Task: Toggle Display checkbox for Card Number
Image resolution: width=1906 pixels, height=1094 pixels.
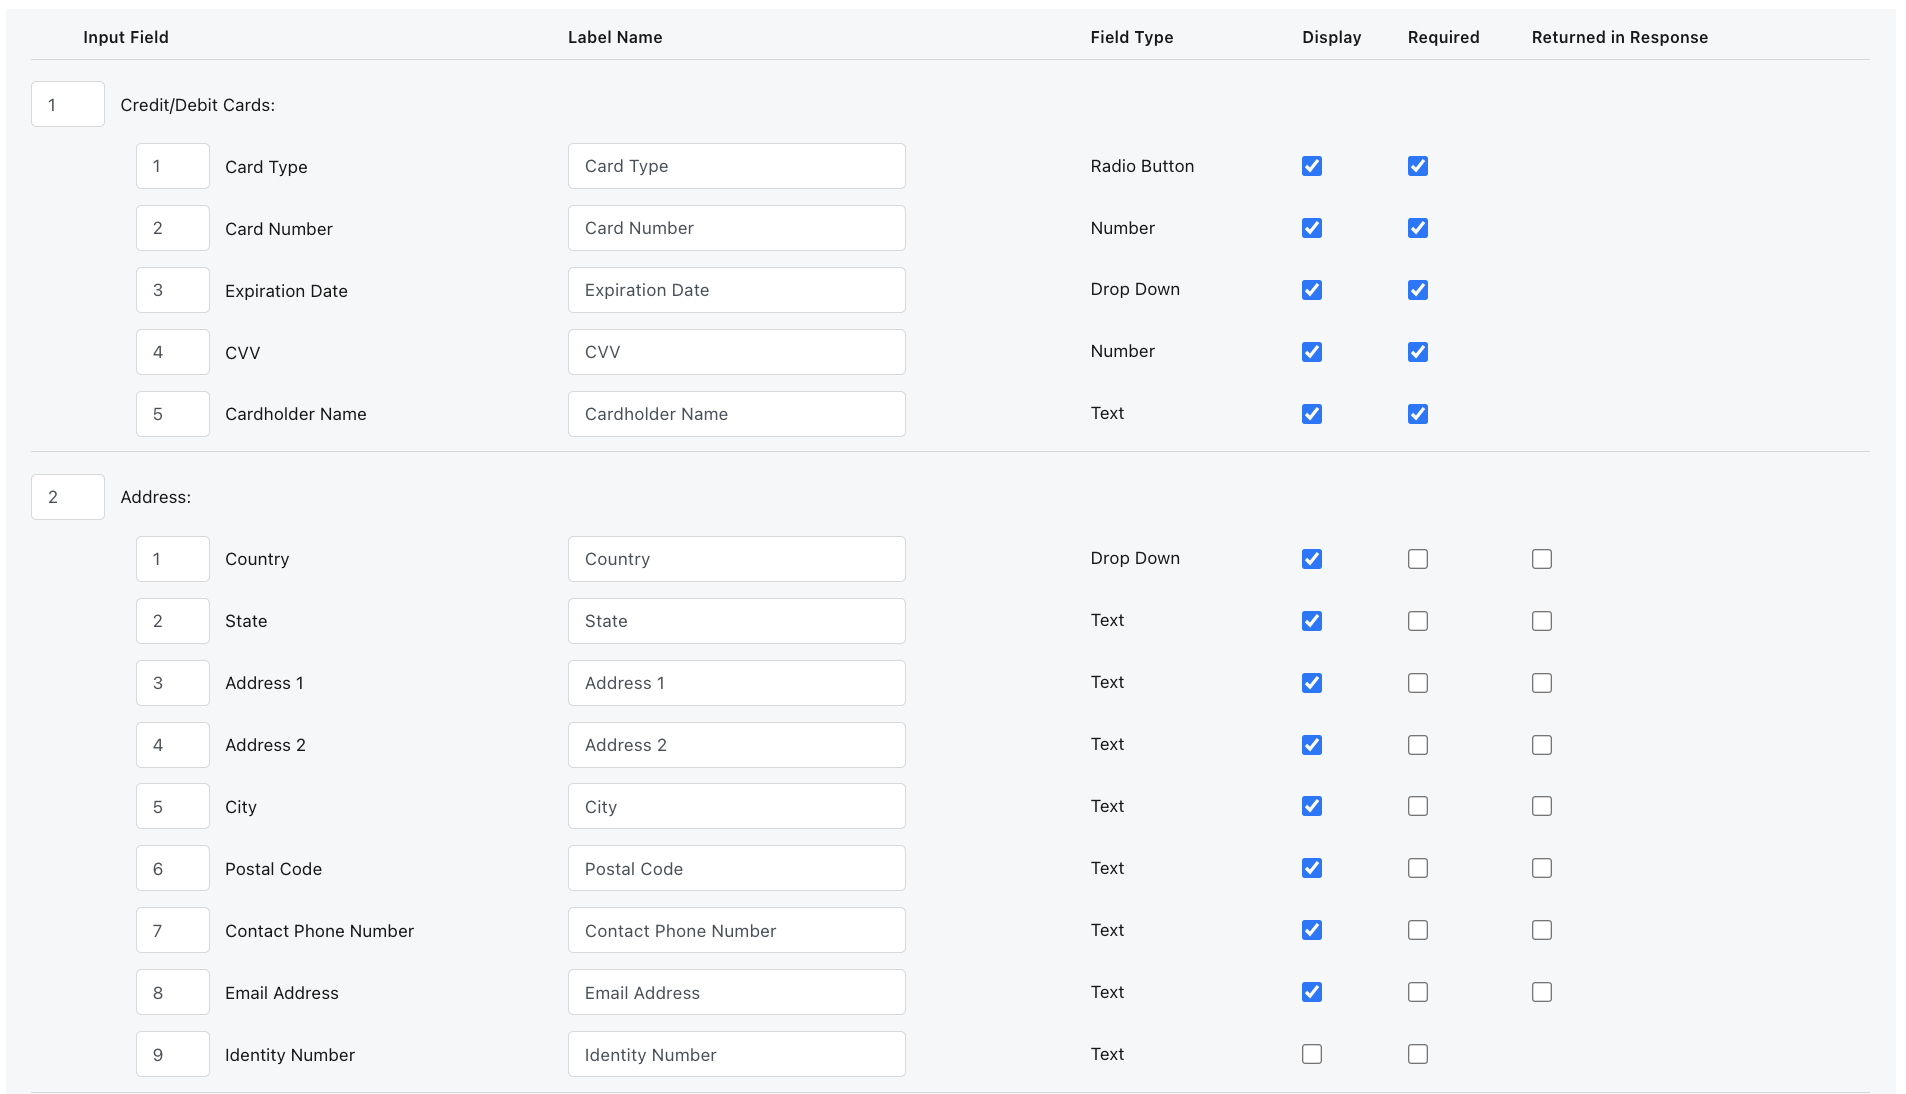Action: tap(1312, 228)
